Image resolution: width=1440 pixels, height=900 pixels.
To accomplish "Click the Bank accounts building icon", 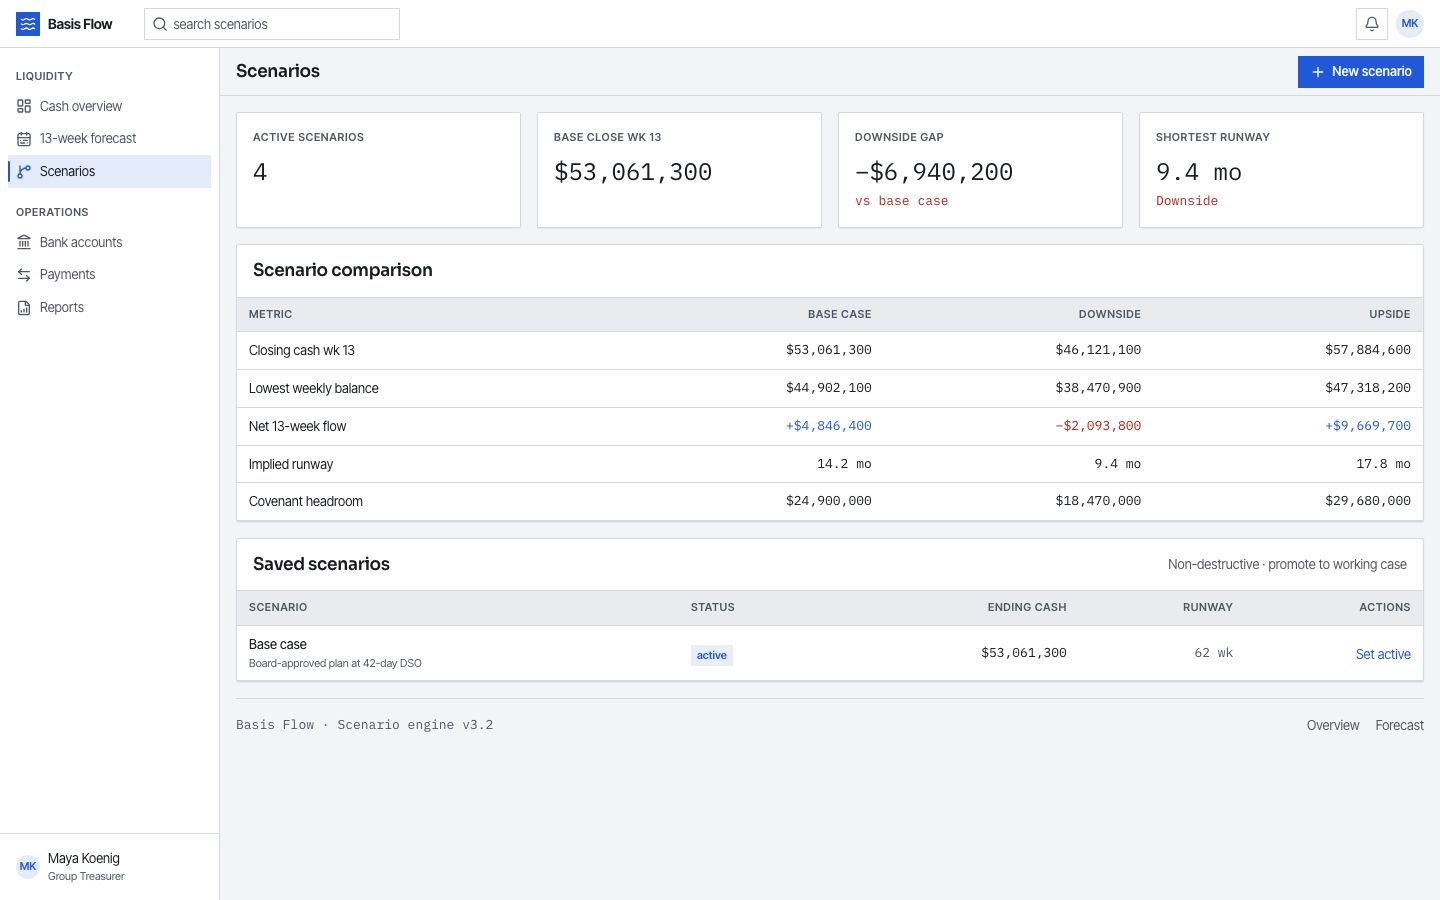I will click(24, 242).
